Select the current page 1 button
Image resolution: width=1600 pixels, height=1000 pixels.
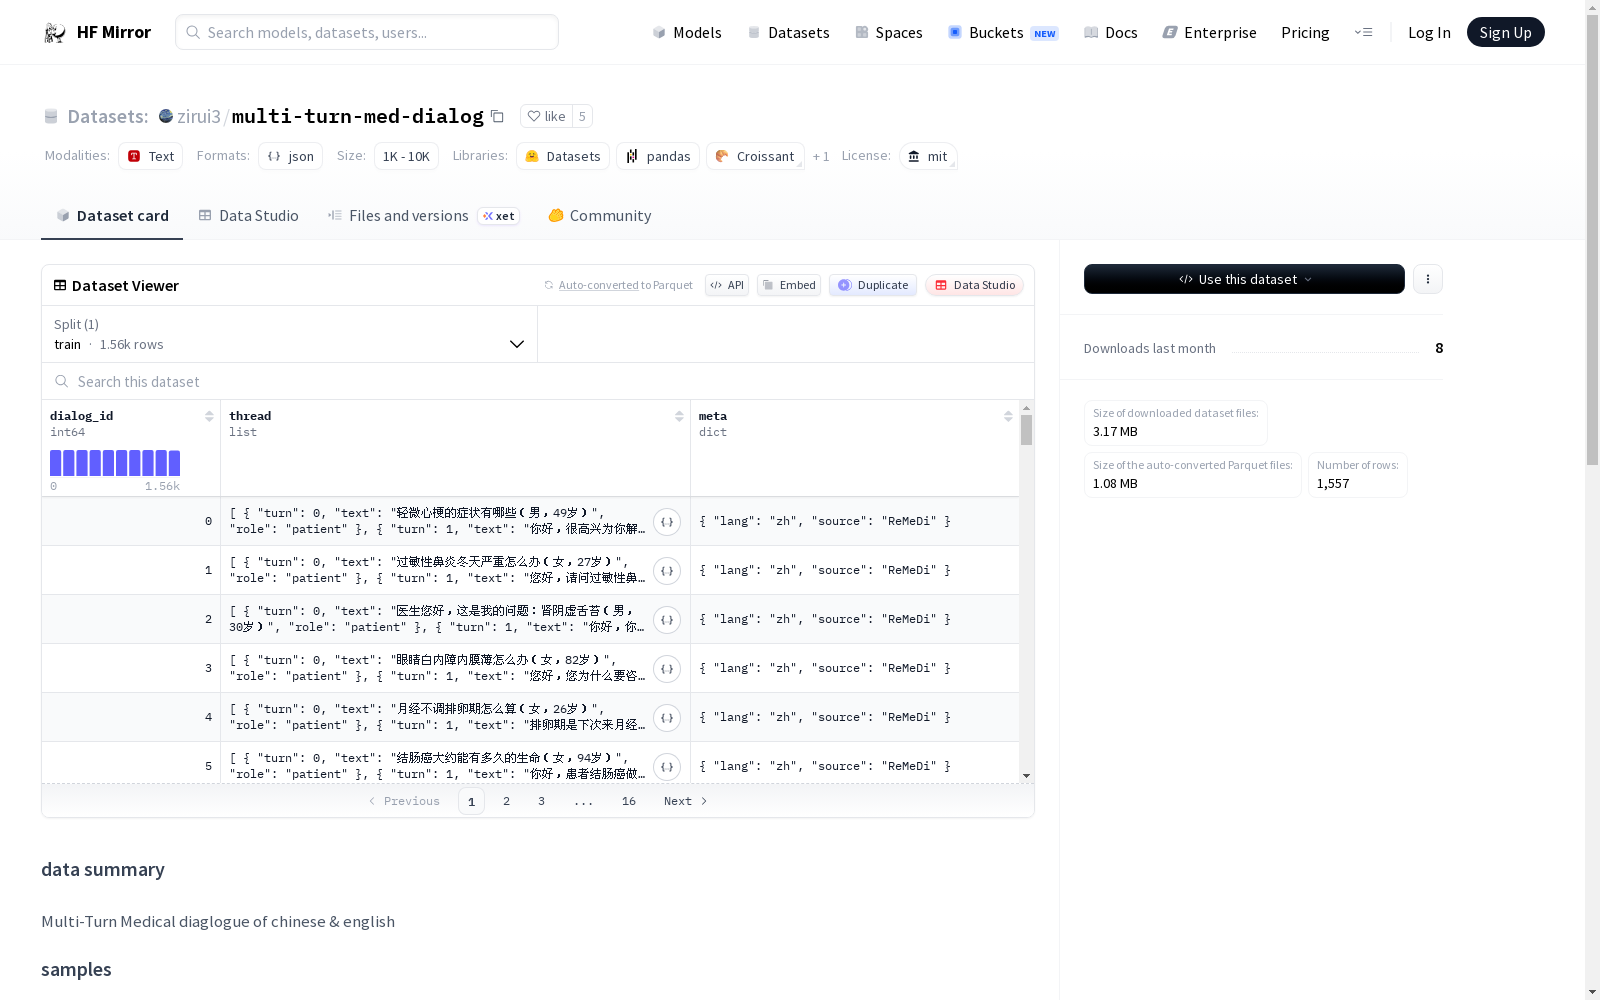point(472,801)
